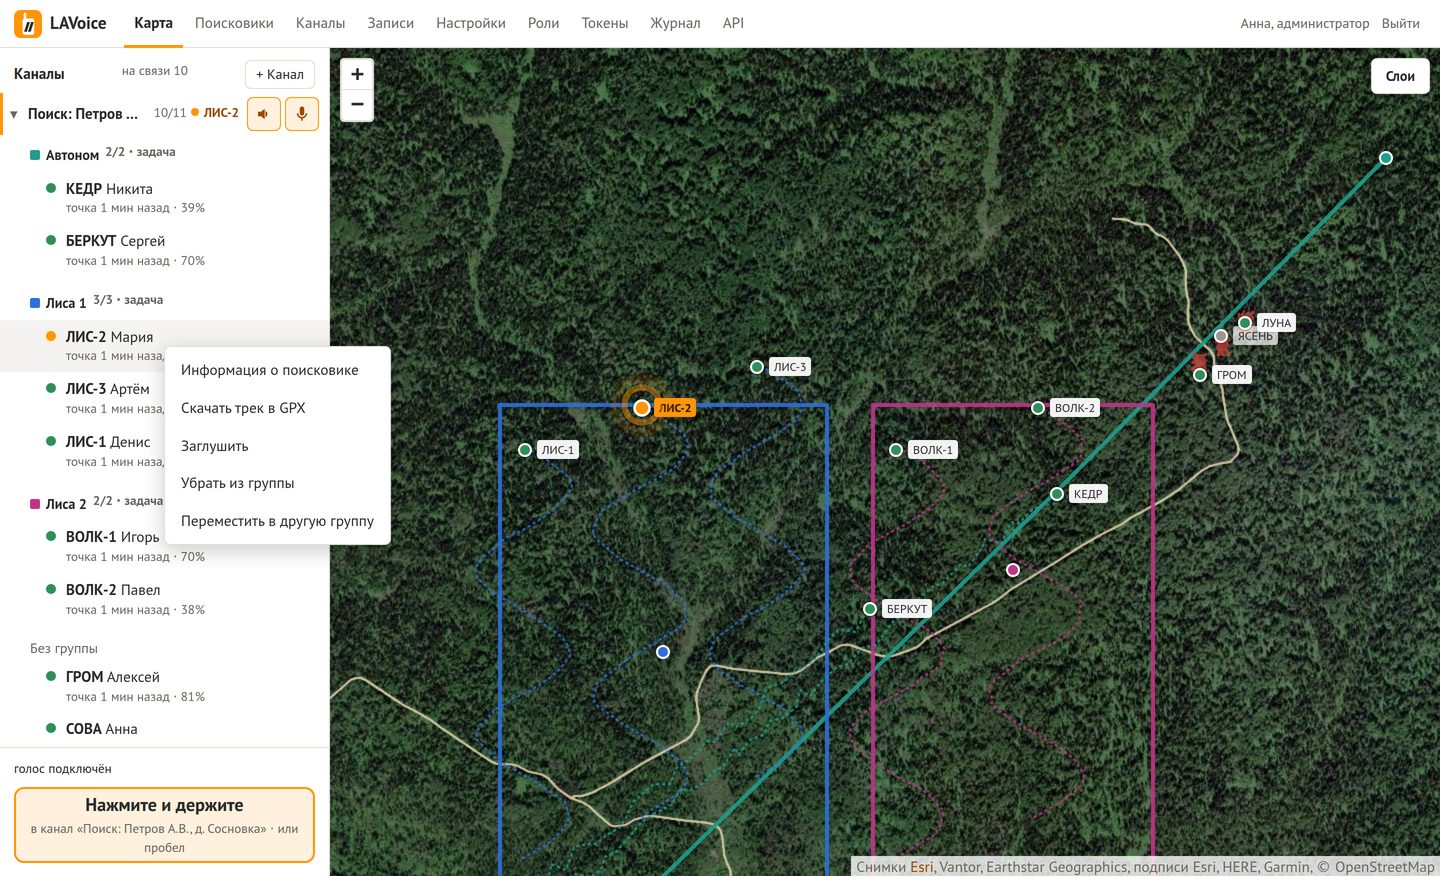This screenshot has height=876, width=1440.
Task: Open the API tab
Action: tap(733, 23)
